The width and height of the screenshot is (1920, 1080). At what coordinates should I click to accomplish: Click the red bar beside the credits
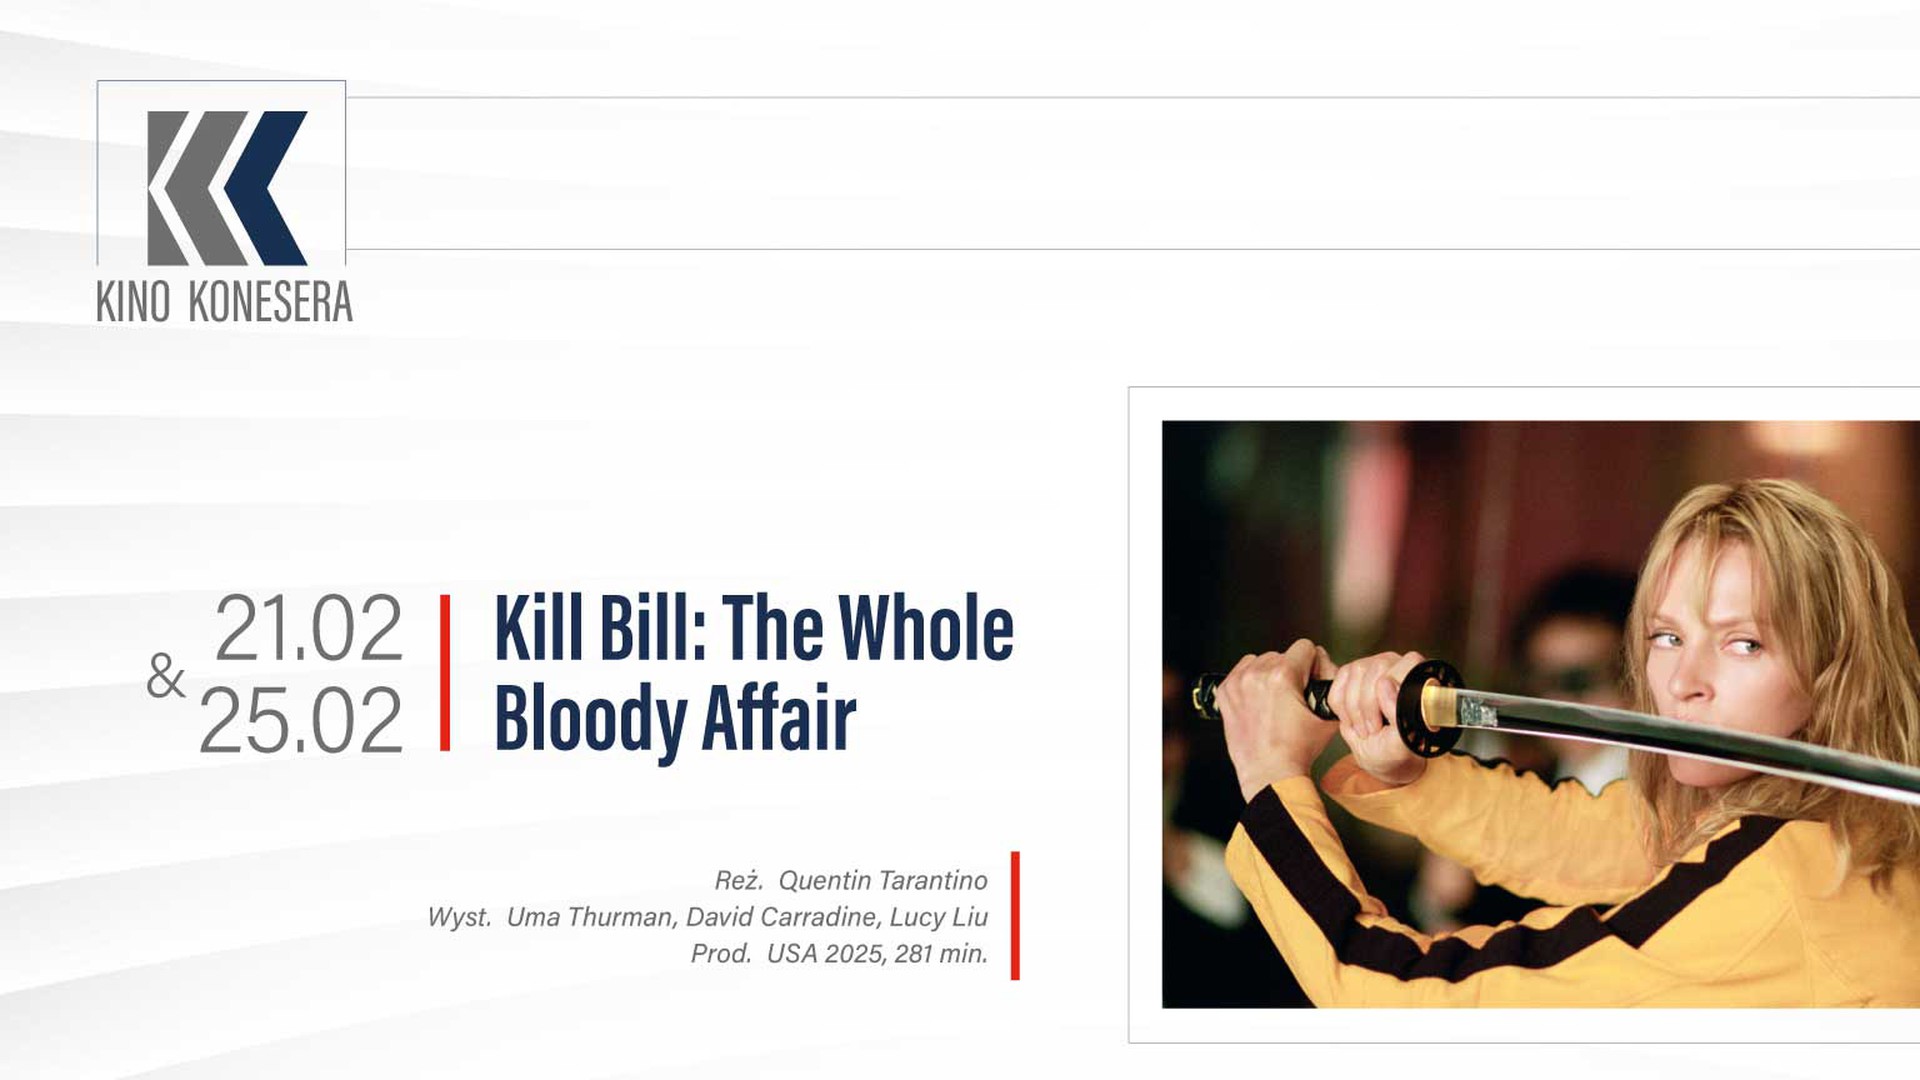(1015, 915)
